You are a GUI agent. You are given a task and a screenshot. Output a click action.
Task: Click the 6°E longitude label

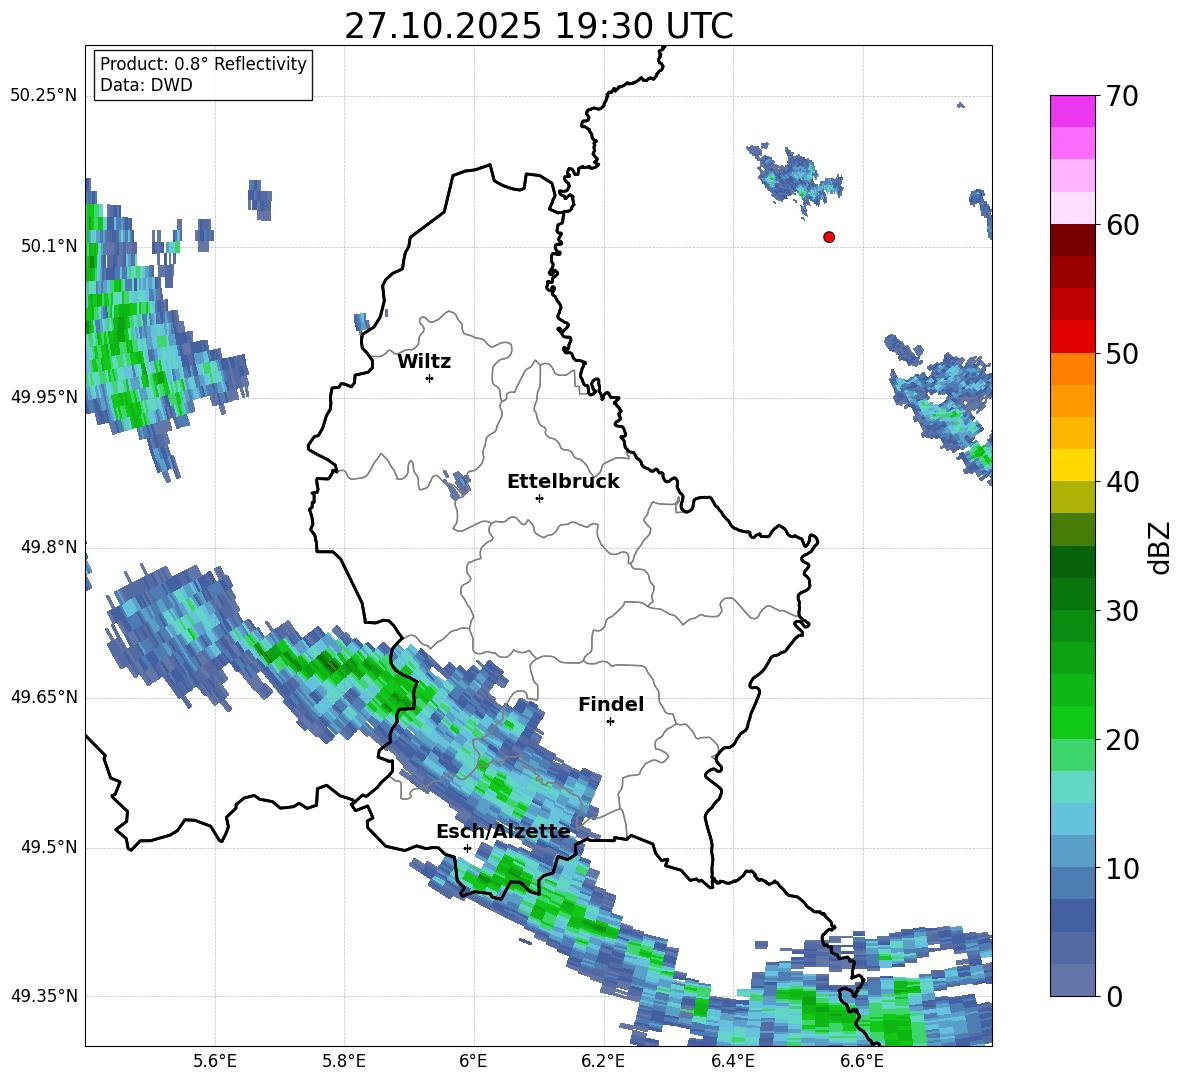473,1061
